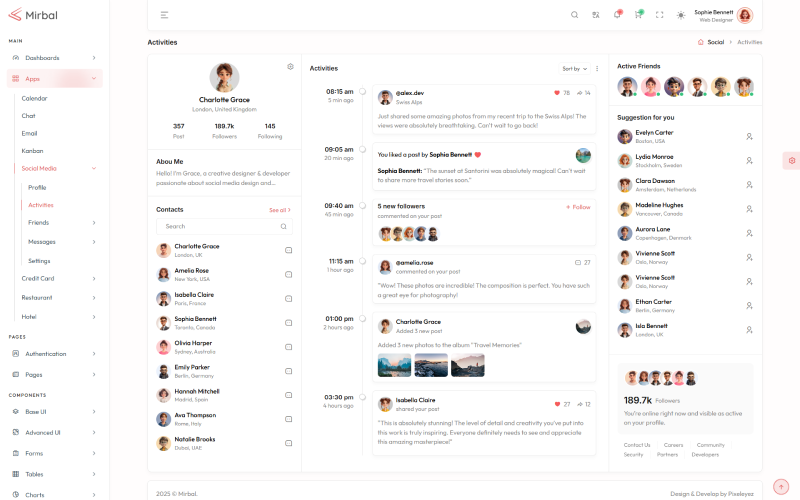
Task: Open the shopping cart icon
Action: click(638, 15)
